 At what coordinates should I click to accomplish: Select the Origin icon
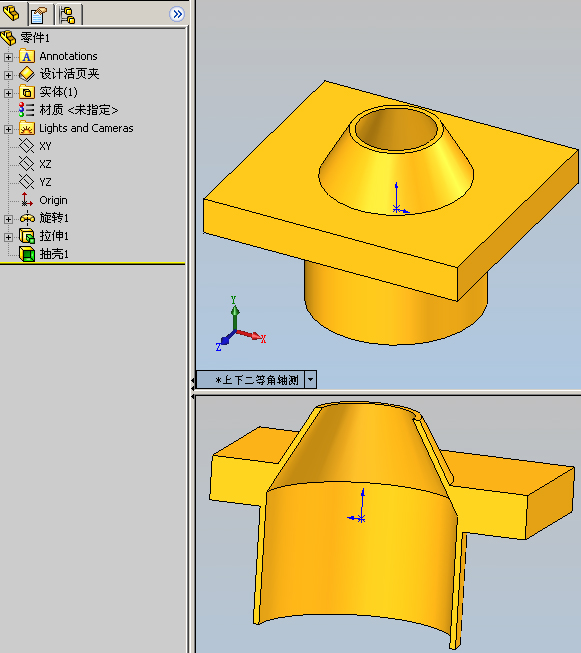coord(27,199)
